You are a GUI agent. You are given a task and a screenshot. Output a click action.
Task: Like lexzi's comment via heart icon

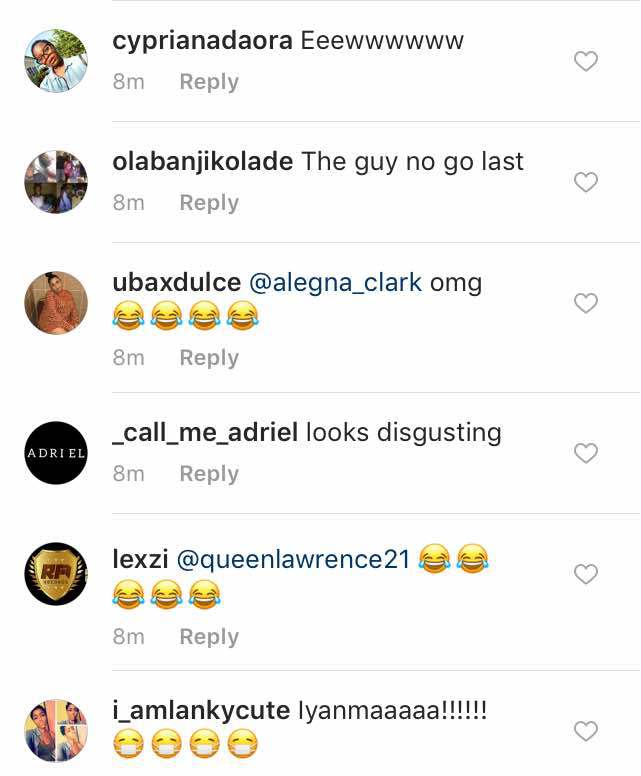tap(586, 574)
